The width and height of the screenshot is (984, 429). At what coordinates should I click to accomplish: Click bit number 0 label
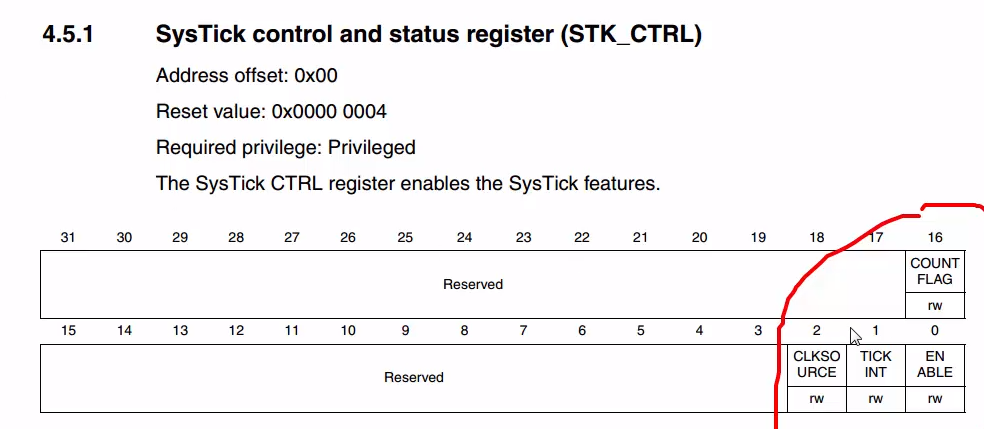934,331
